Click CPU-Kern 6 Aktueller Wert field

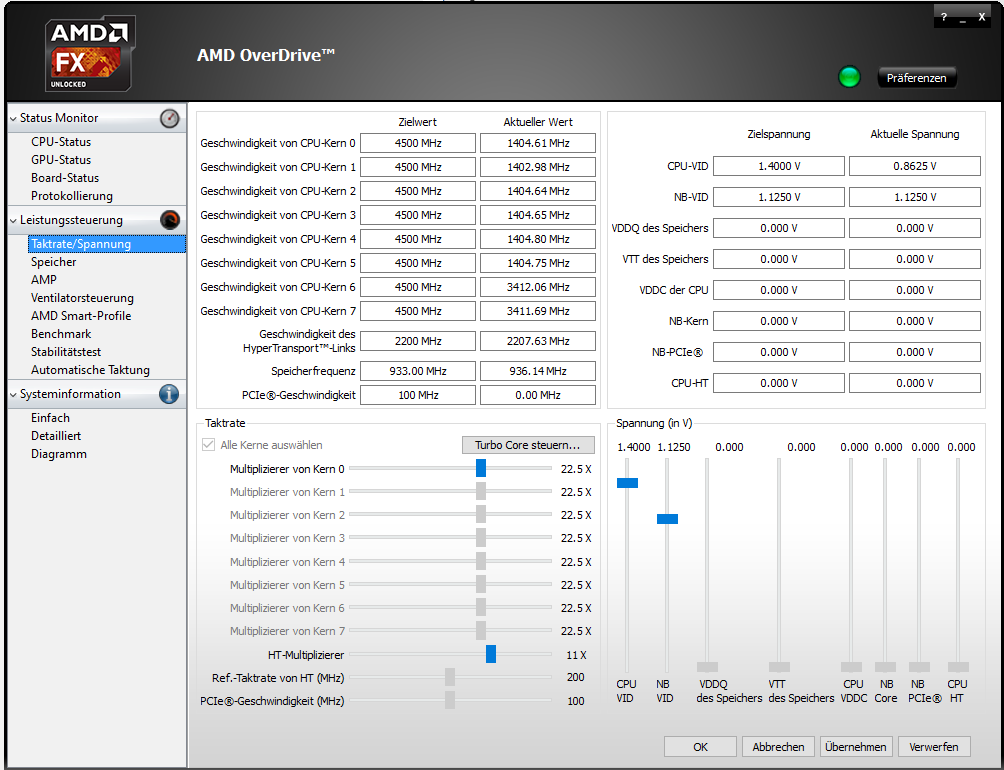[x=538, y=287]
